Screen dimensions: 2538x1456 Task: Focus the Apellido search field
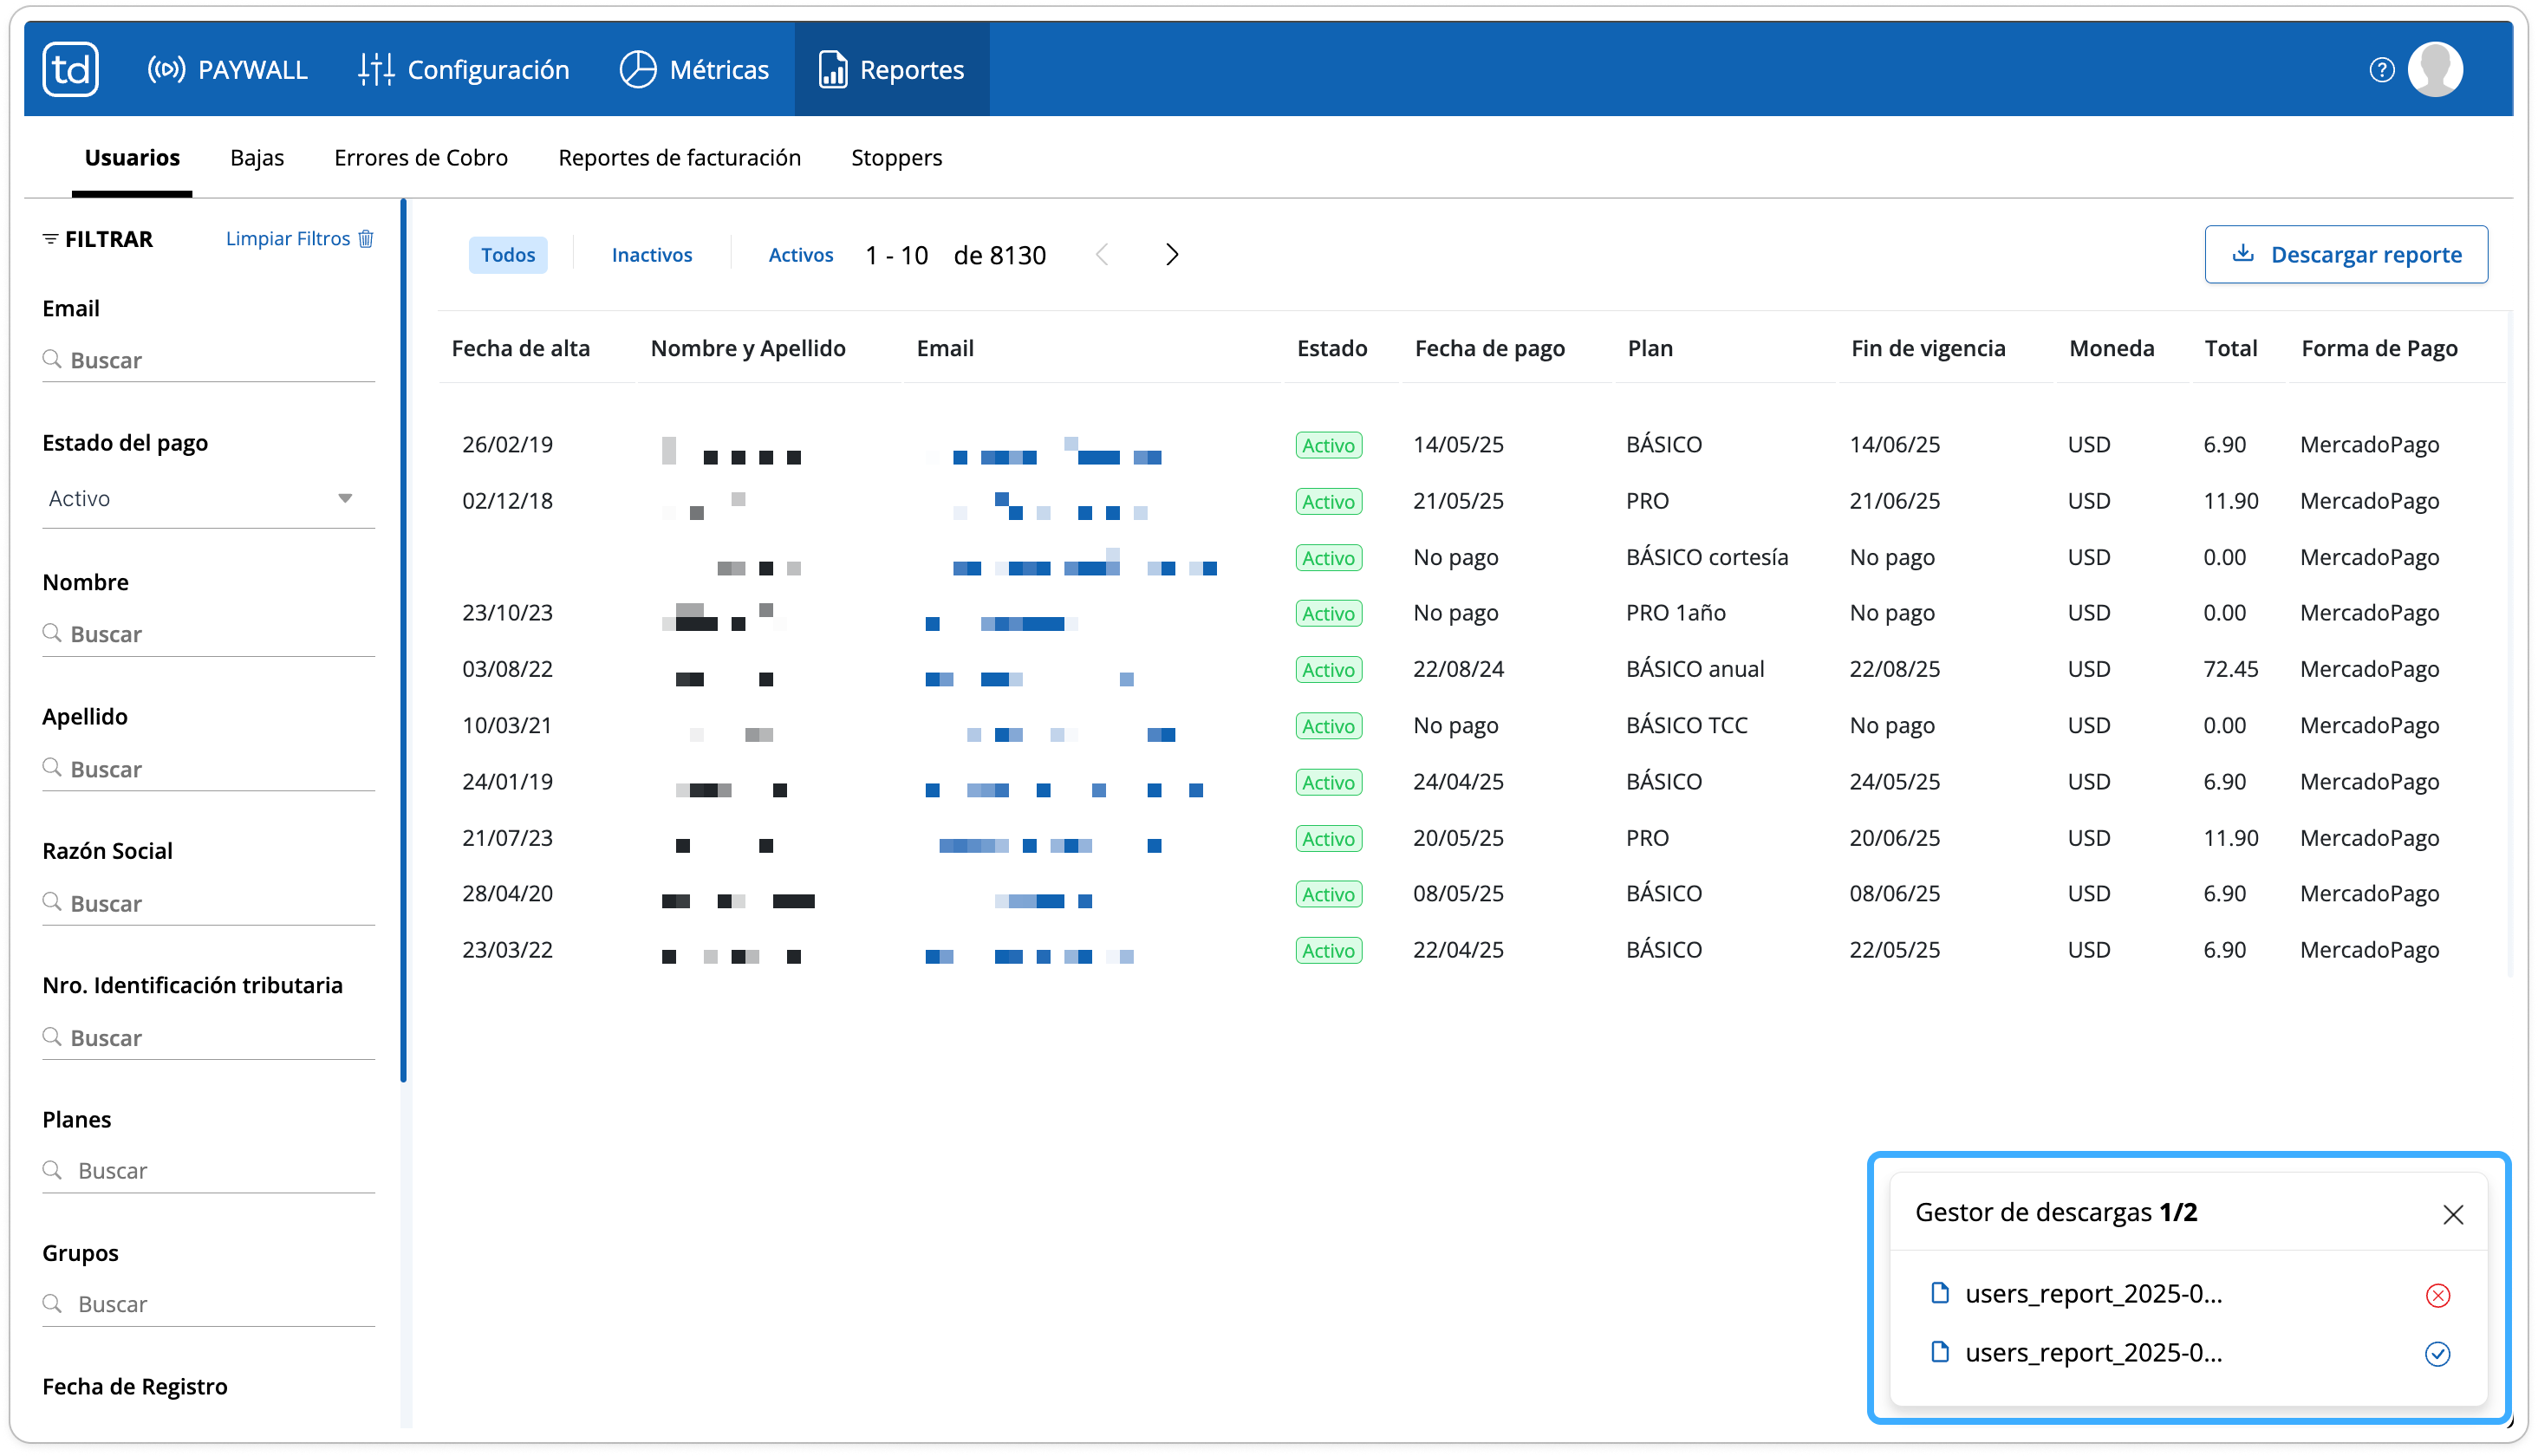pyautogui.click(x=208, y=769)
